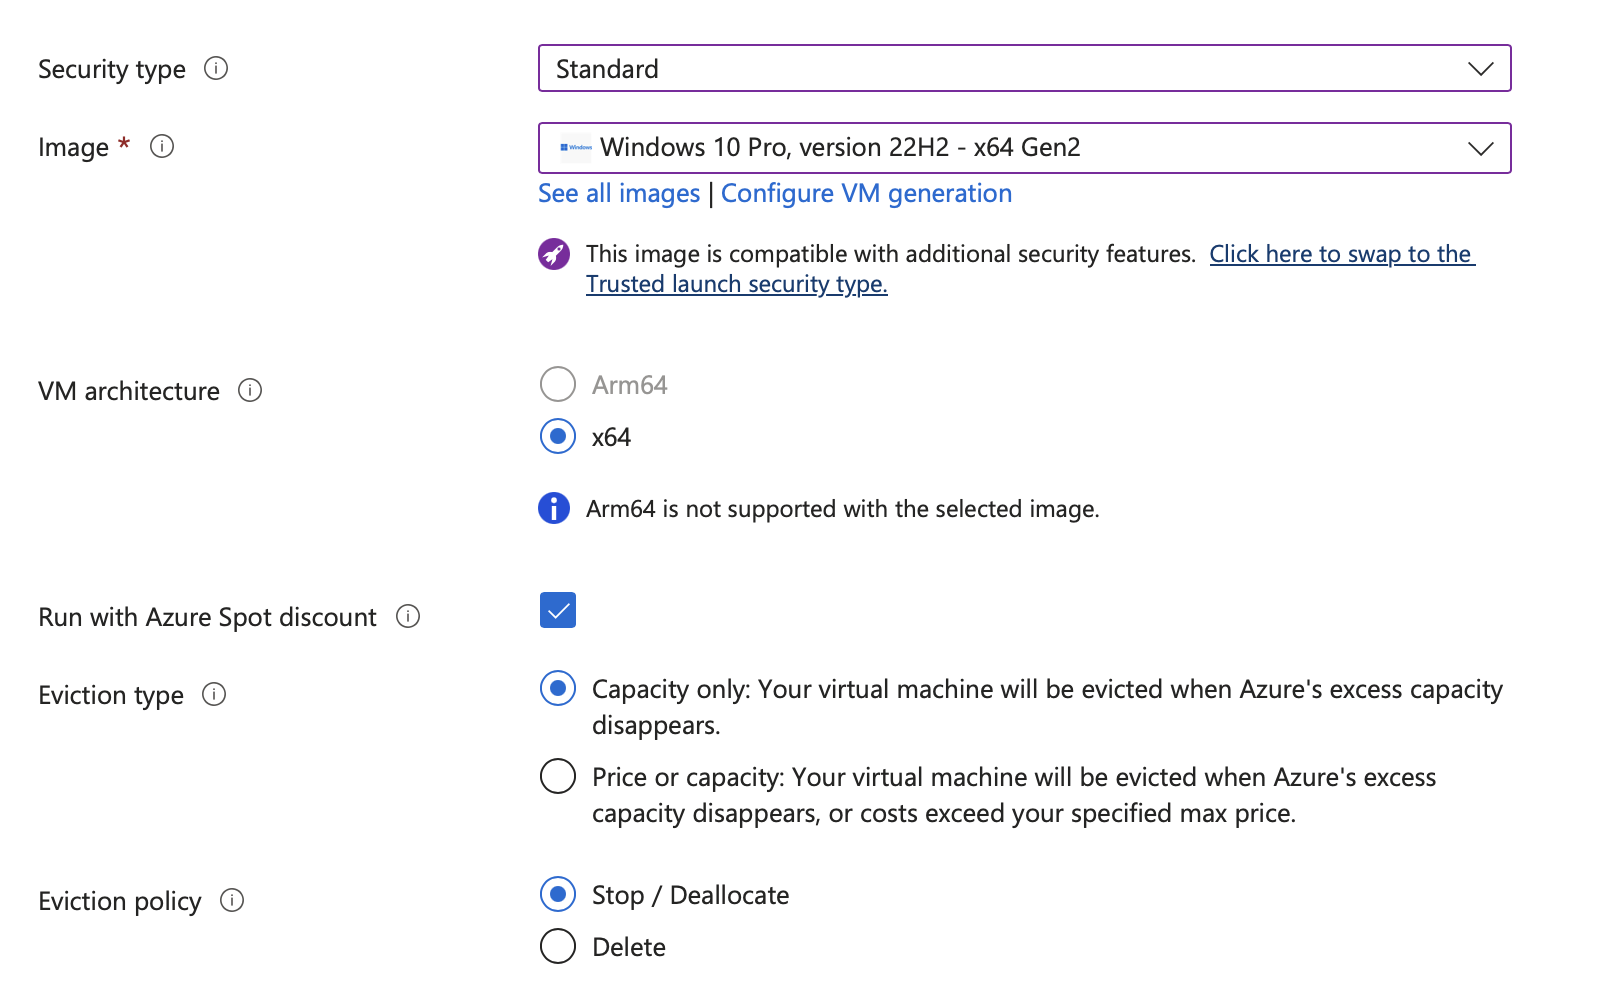Screen dimensions: 1624x1002
Task: Expand the Image dropdown chevron
Action: coord(1480,148)
